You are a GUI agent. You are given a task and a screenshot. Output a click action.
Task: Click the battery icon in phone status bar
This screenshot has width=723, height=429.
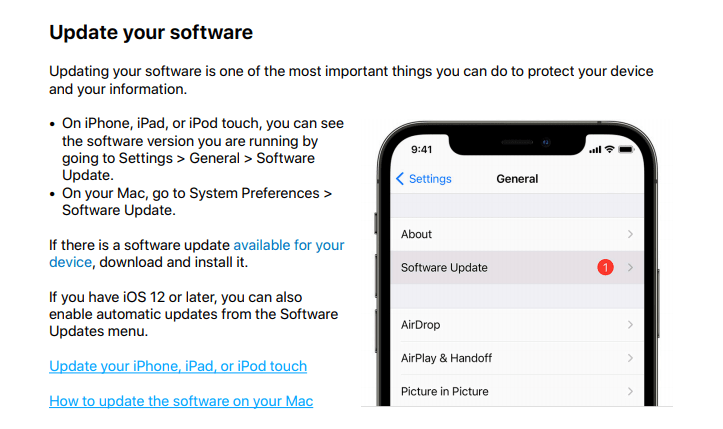(x=626, y=149)
